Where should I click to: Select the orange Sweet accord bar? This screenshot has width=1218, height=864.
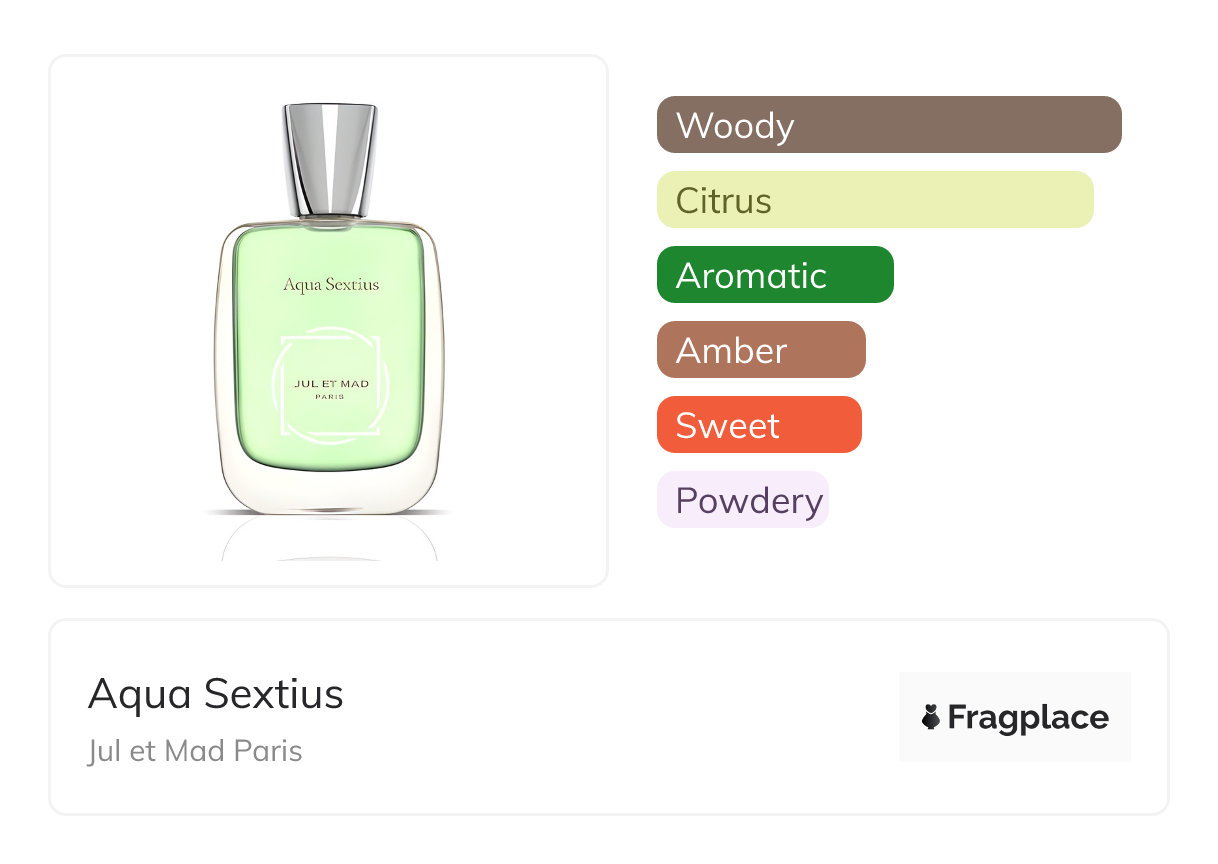(x=759, y=425)
